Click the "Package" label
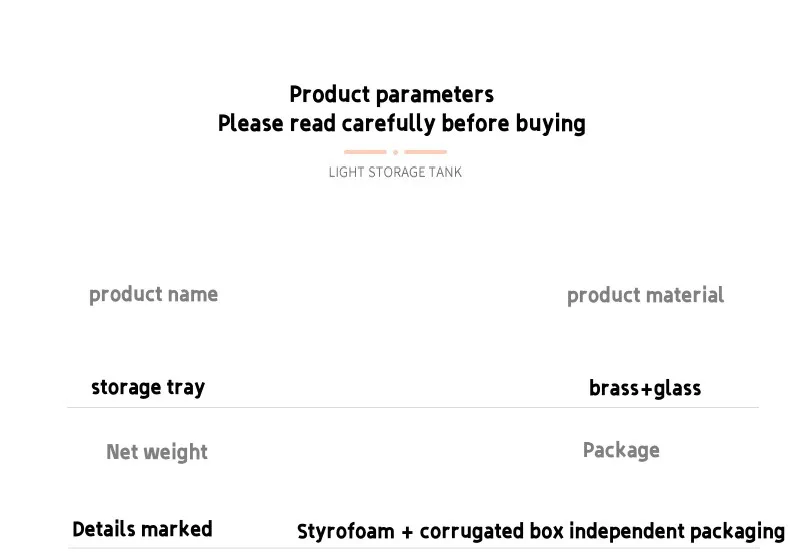The width and height of the screenshot is (790, 560). click(621, 451)
